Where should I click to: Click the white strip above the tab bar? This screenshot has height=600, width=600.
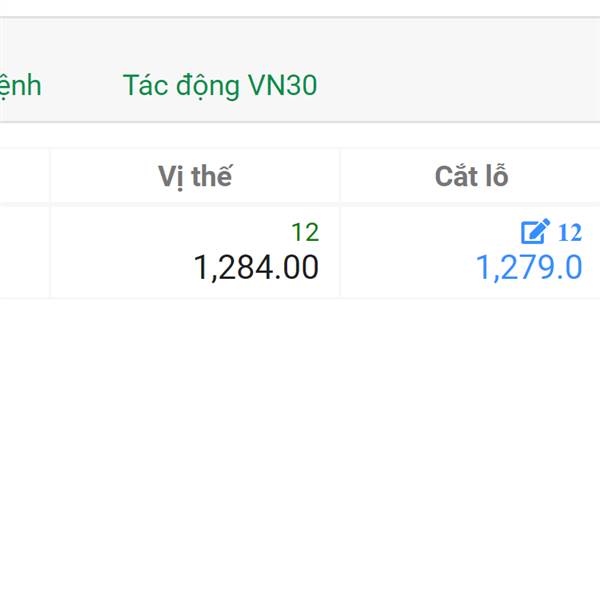300,8
